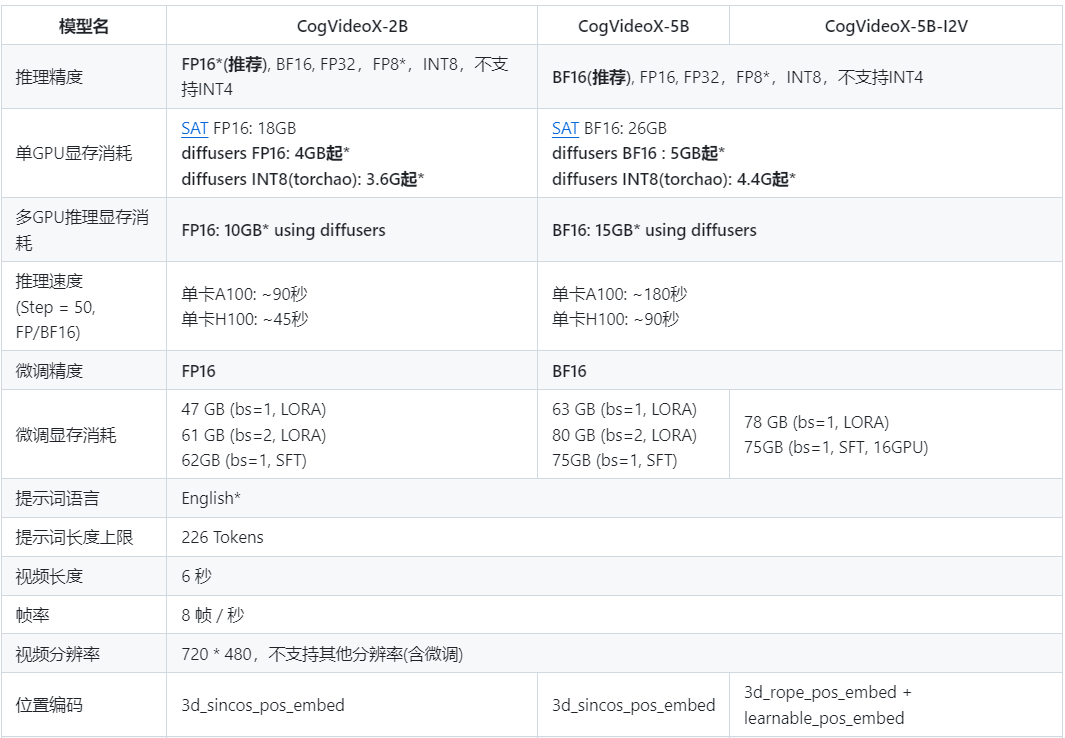Click the text 75GB (bs=1, SFT, 16GPU)

point(836,447)
